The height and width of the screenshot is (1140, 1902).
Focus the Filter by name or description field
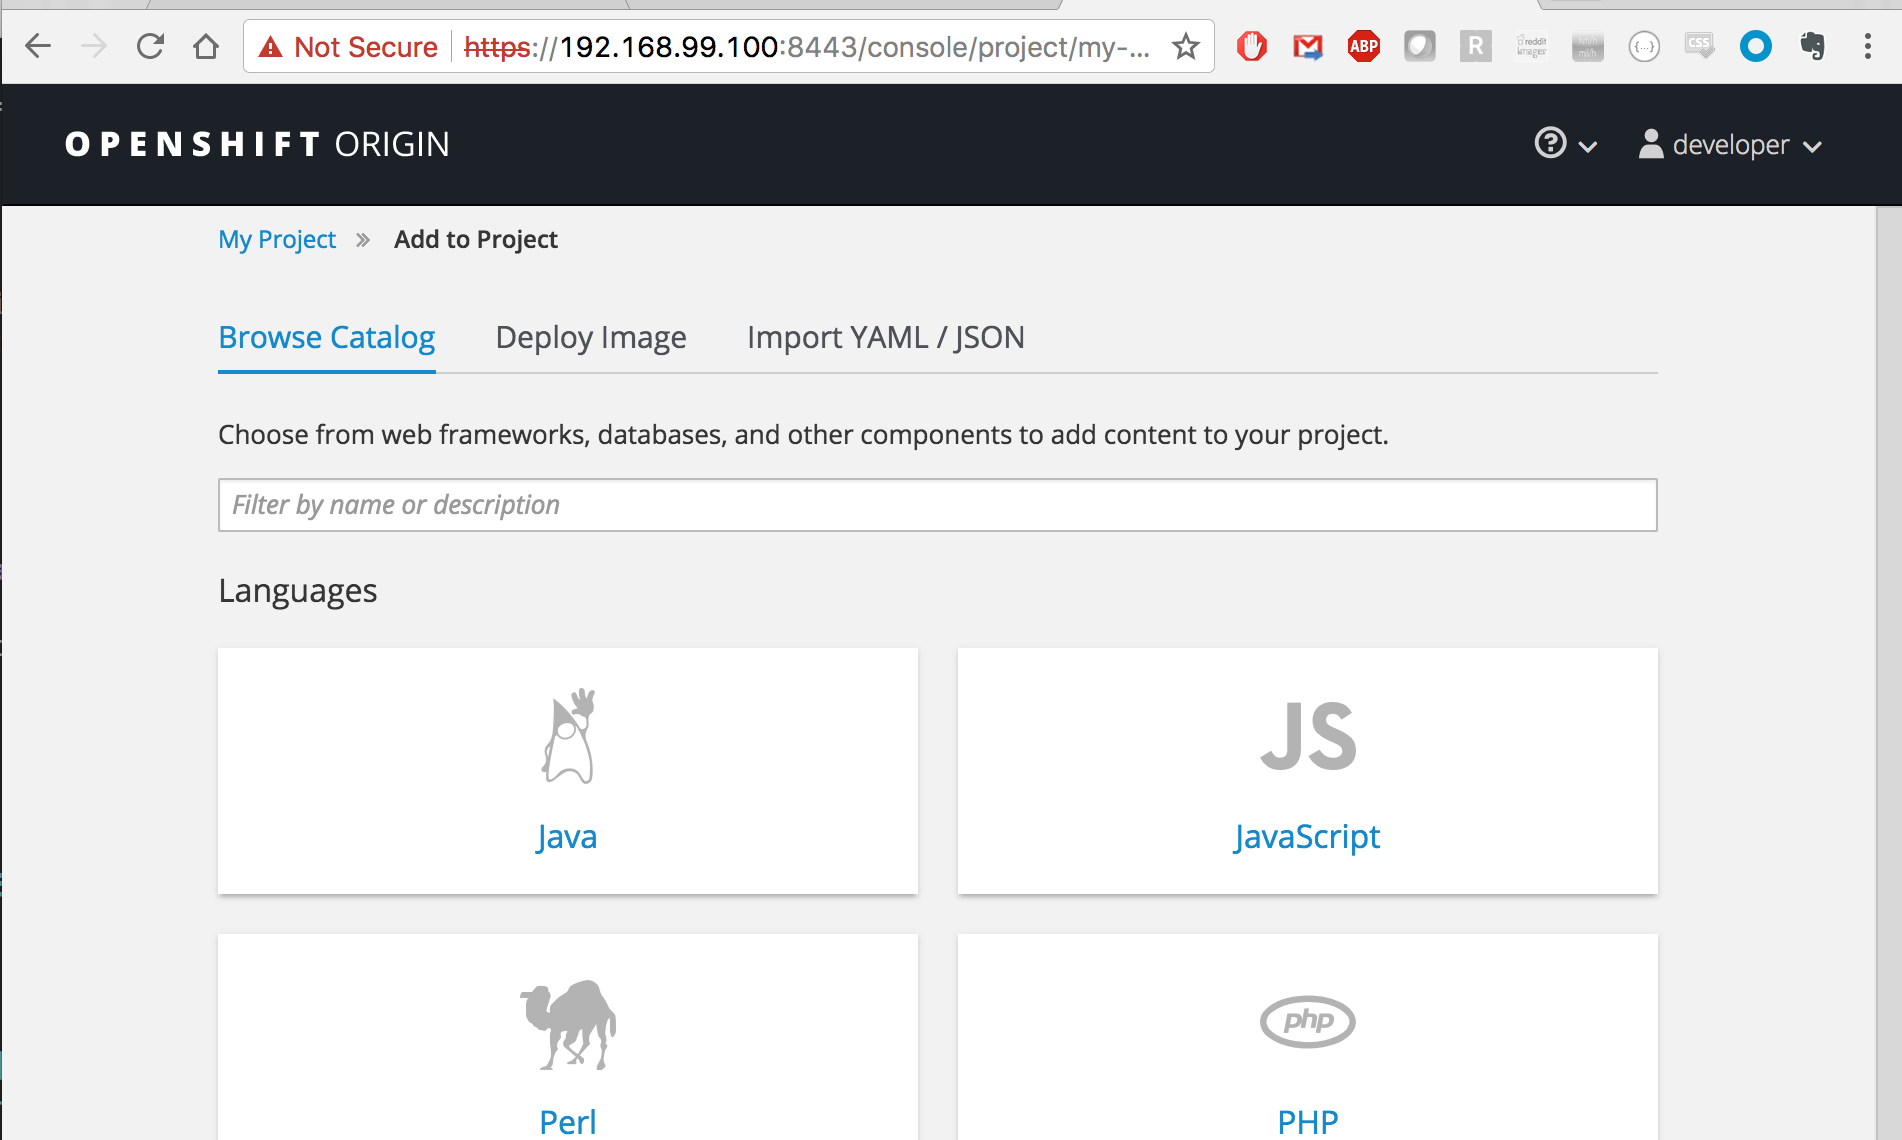click(938, 505)
